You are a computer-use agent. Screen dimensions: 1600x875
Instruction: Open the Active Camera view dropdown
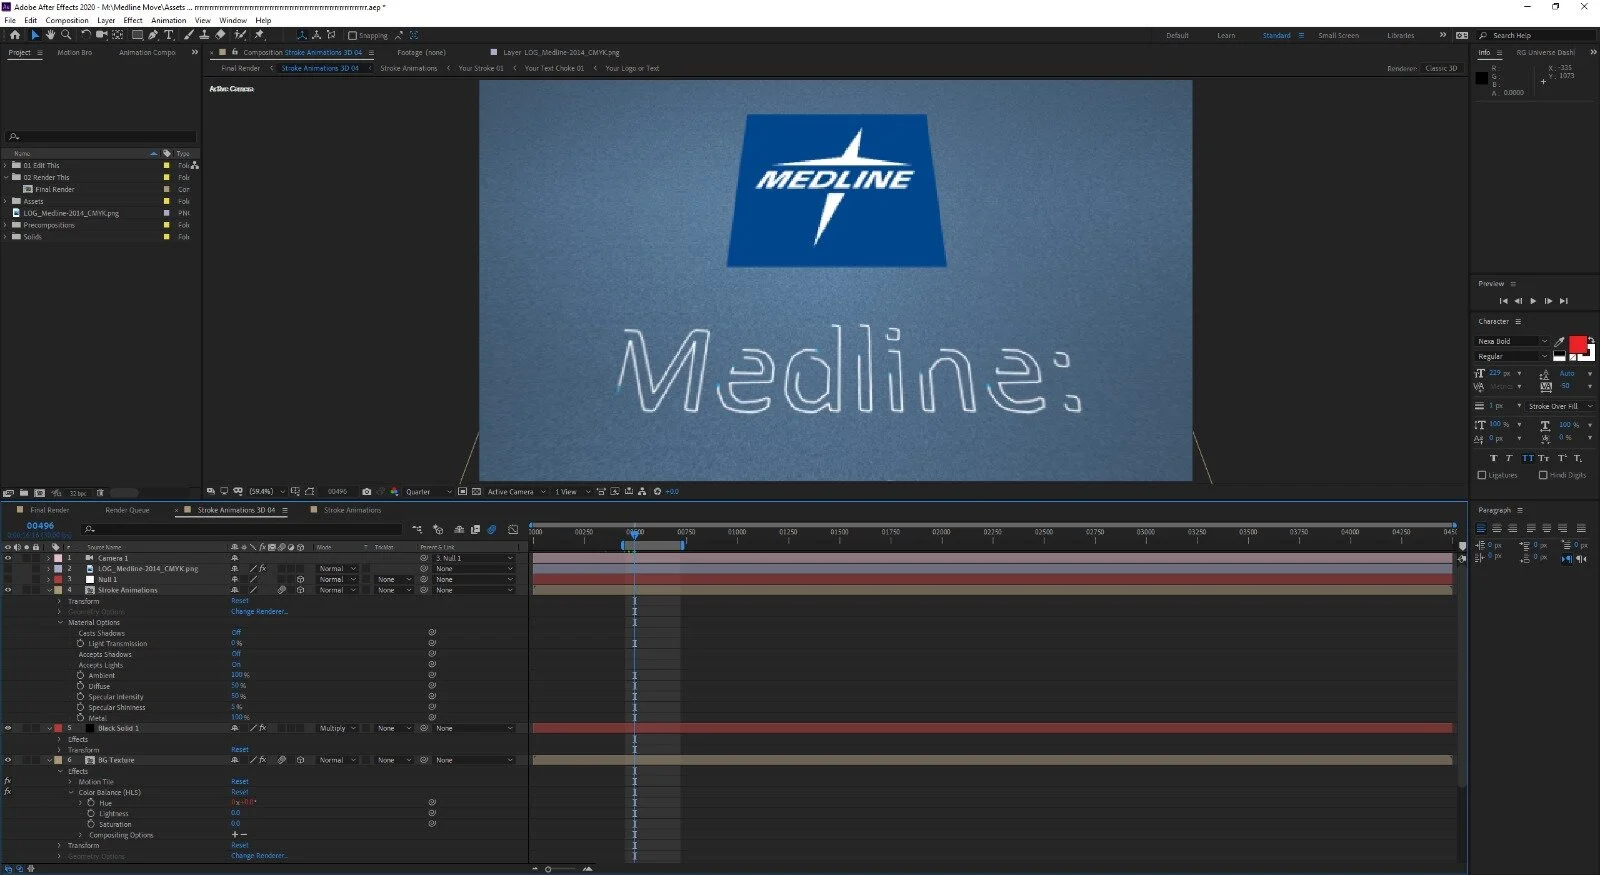point(516,492)
